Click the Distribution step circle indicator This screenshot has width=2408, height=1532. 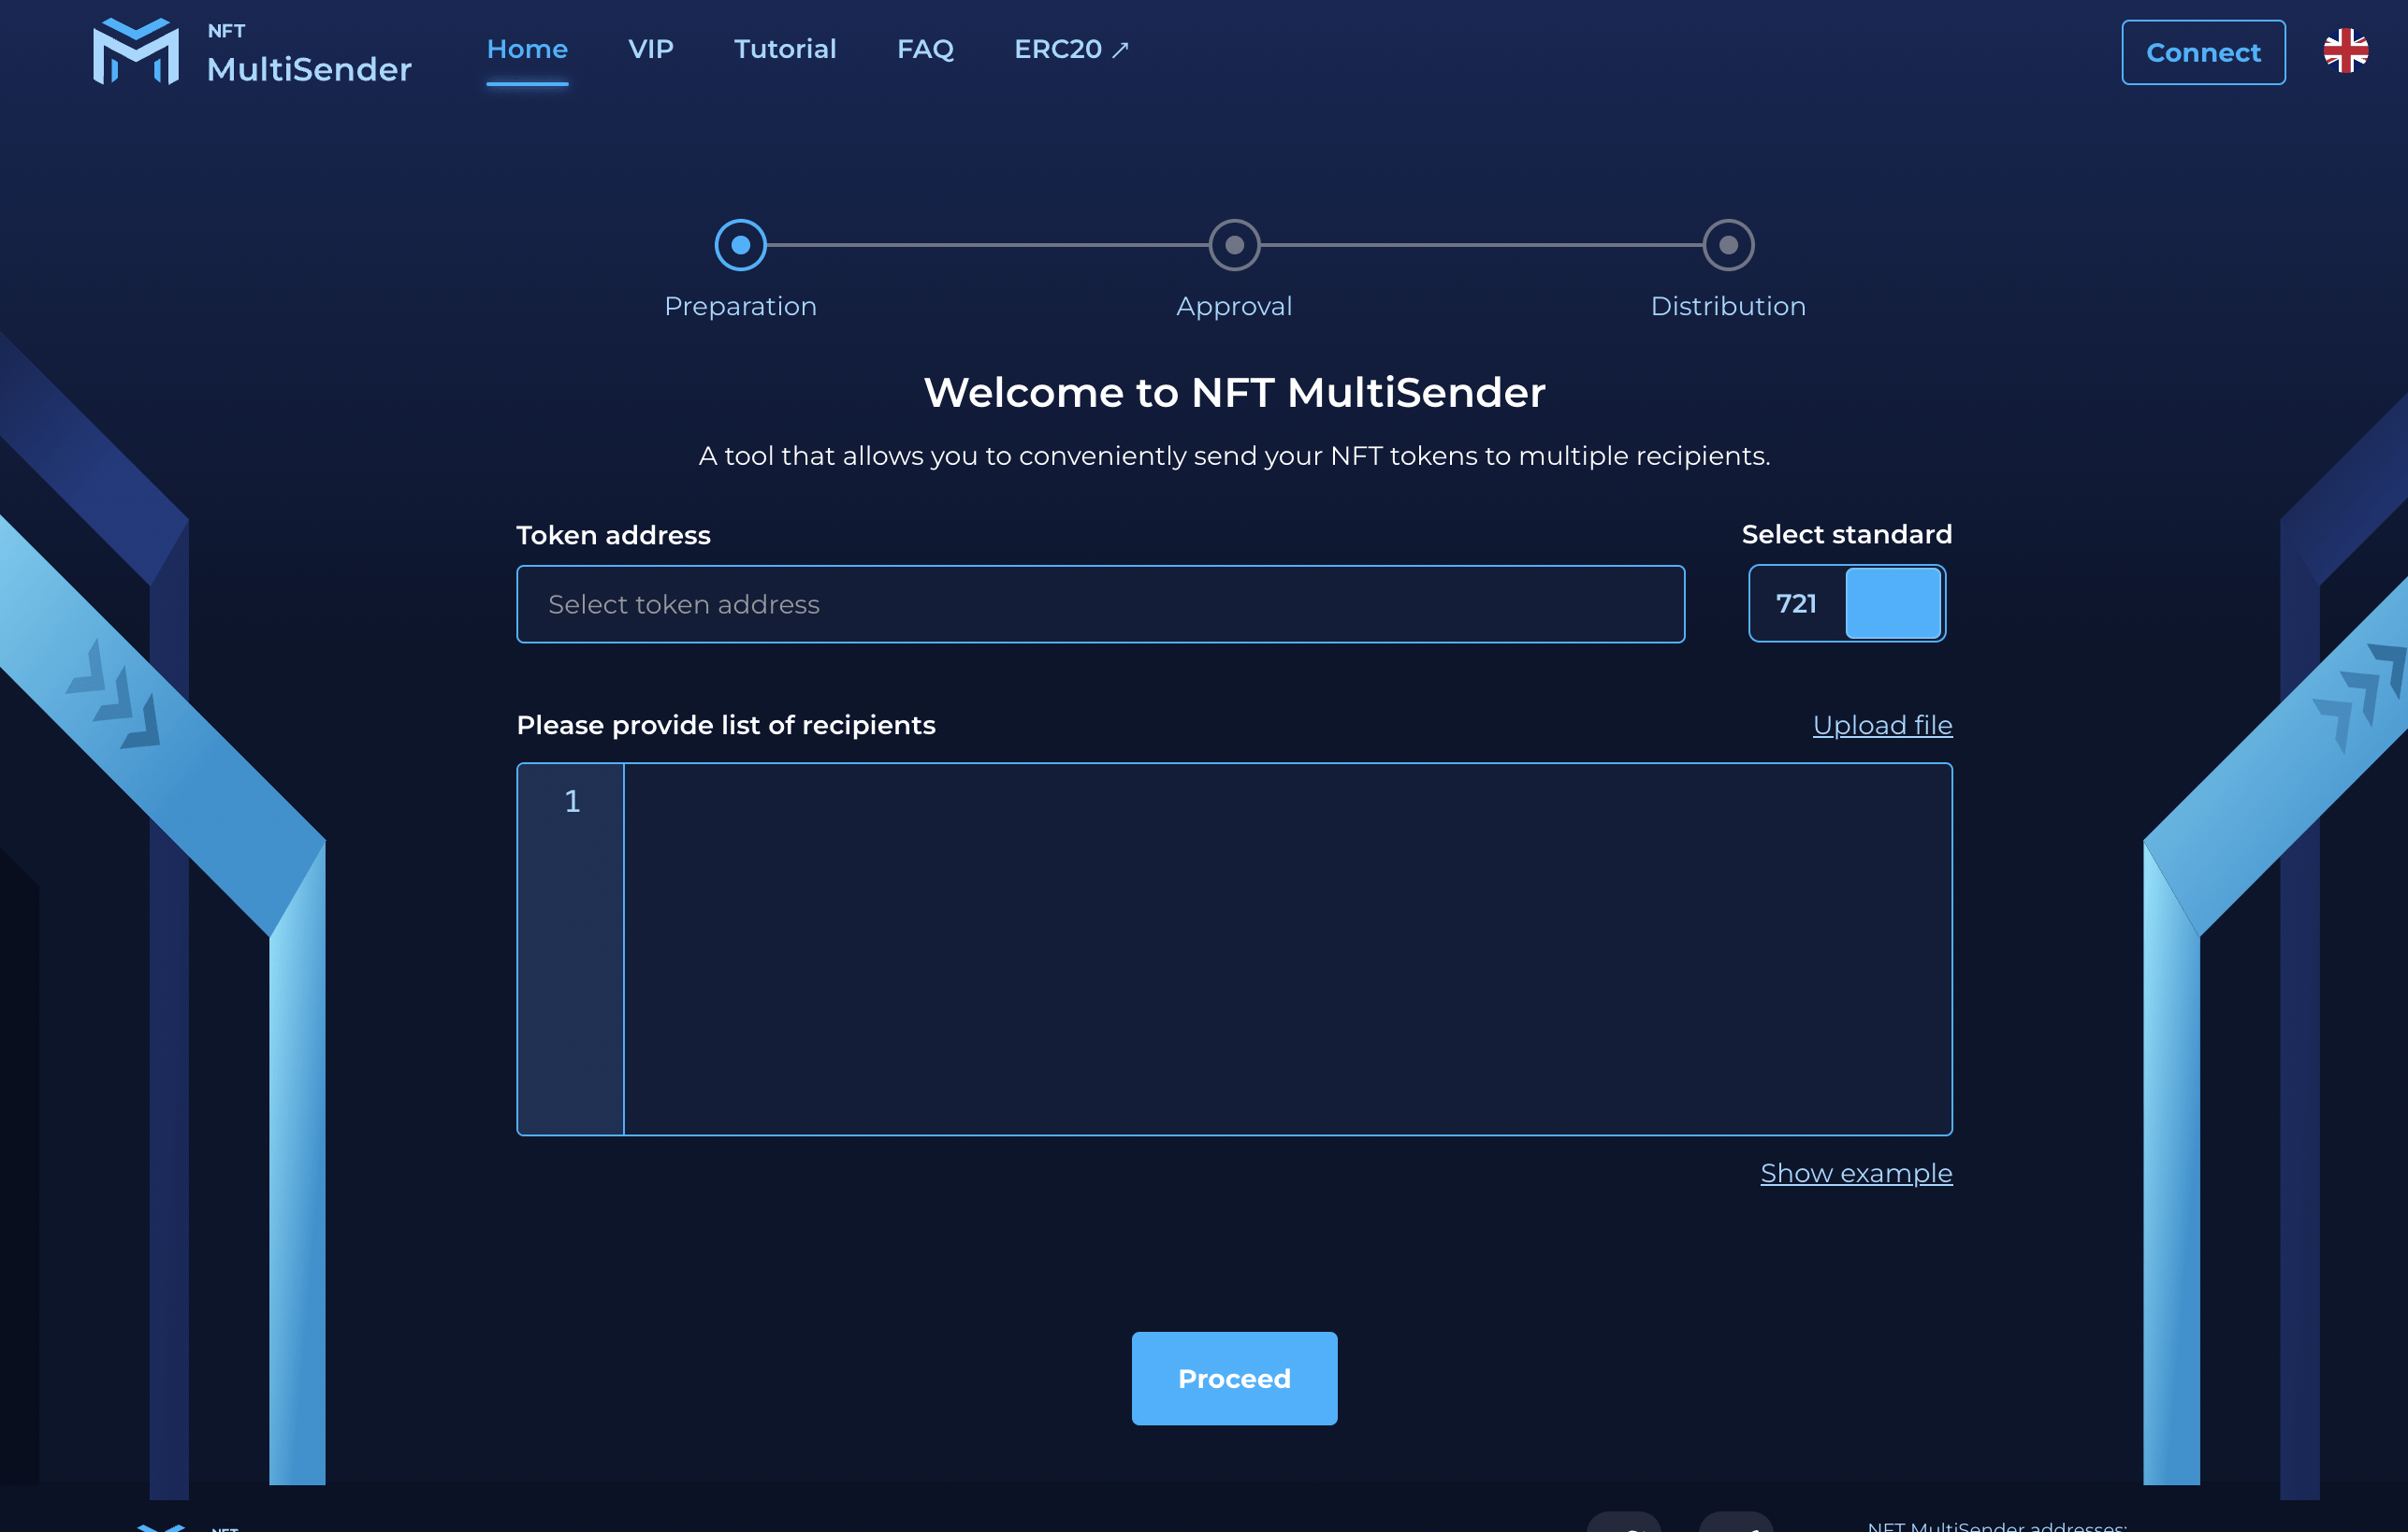[x=1727, y=245]
